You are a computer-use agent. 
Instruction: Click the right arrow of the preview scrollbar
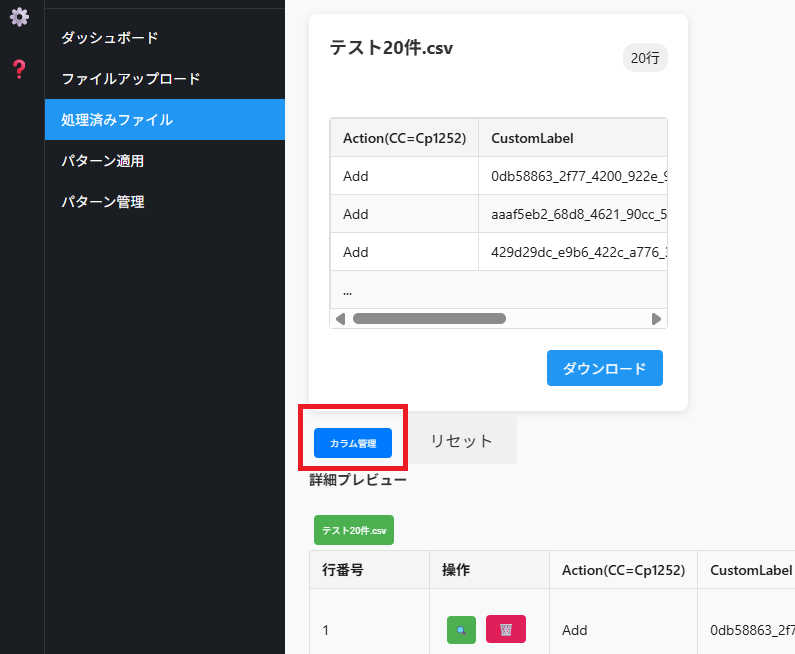tap(656, 319)
